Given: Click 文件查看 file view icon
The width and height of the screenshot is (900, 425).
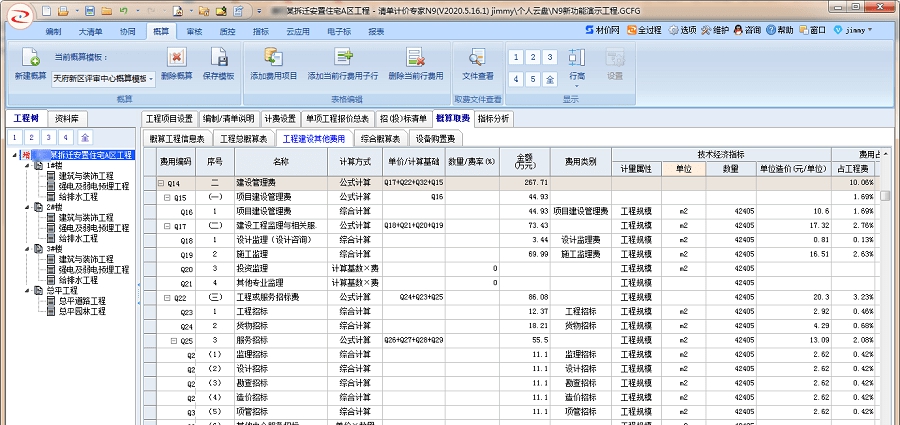Looking at the screenshot, I should point(478,64).
